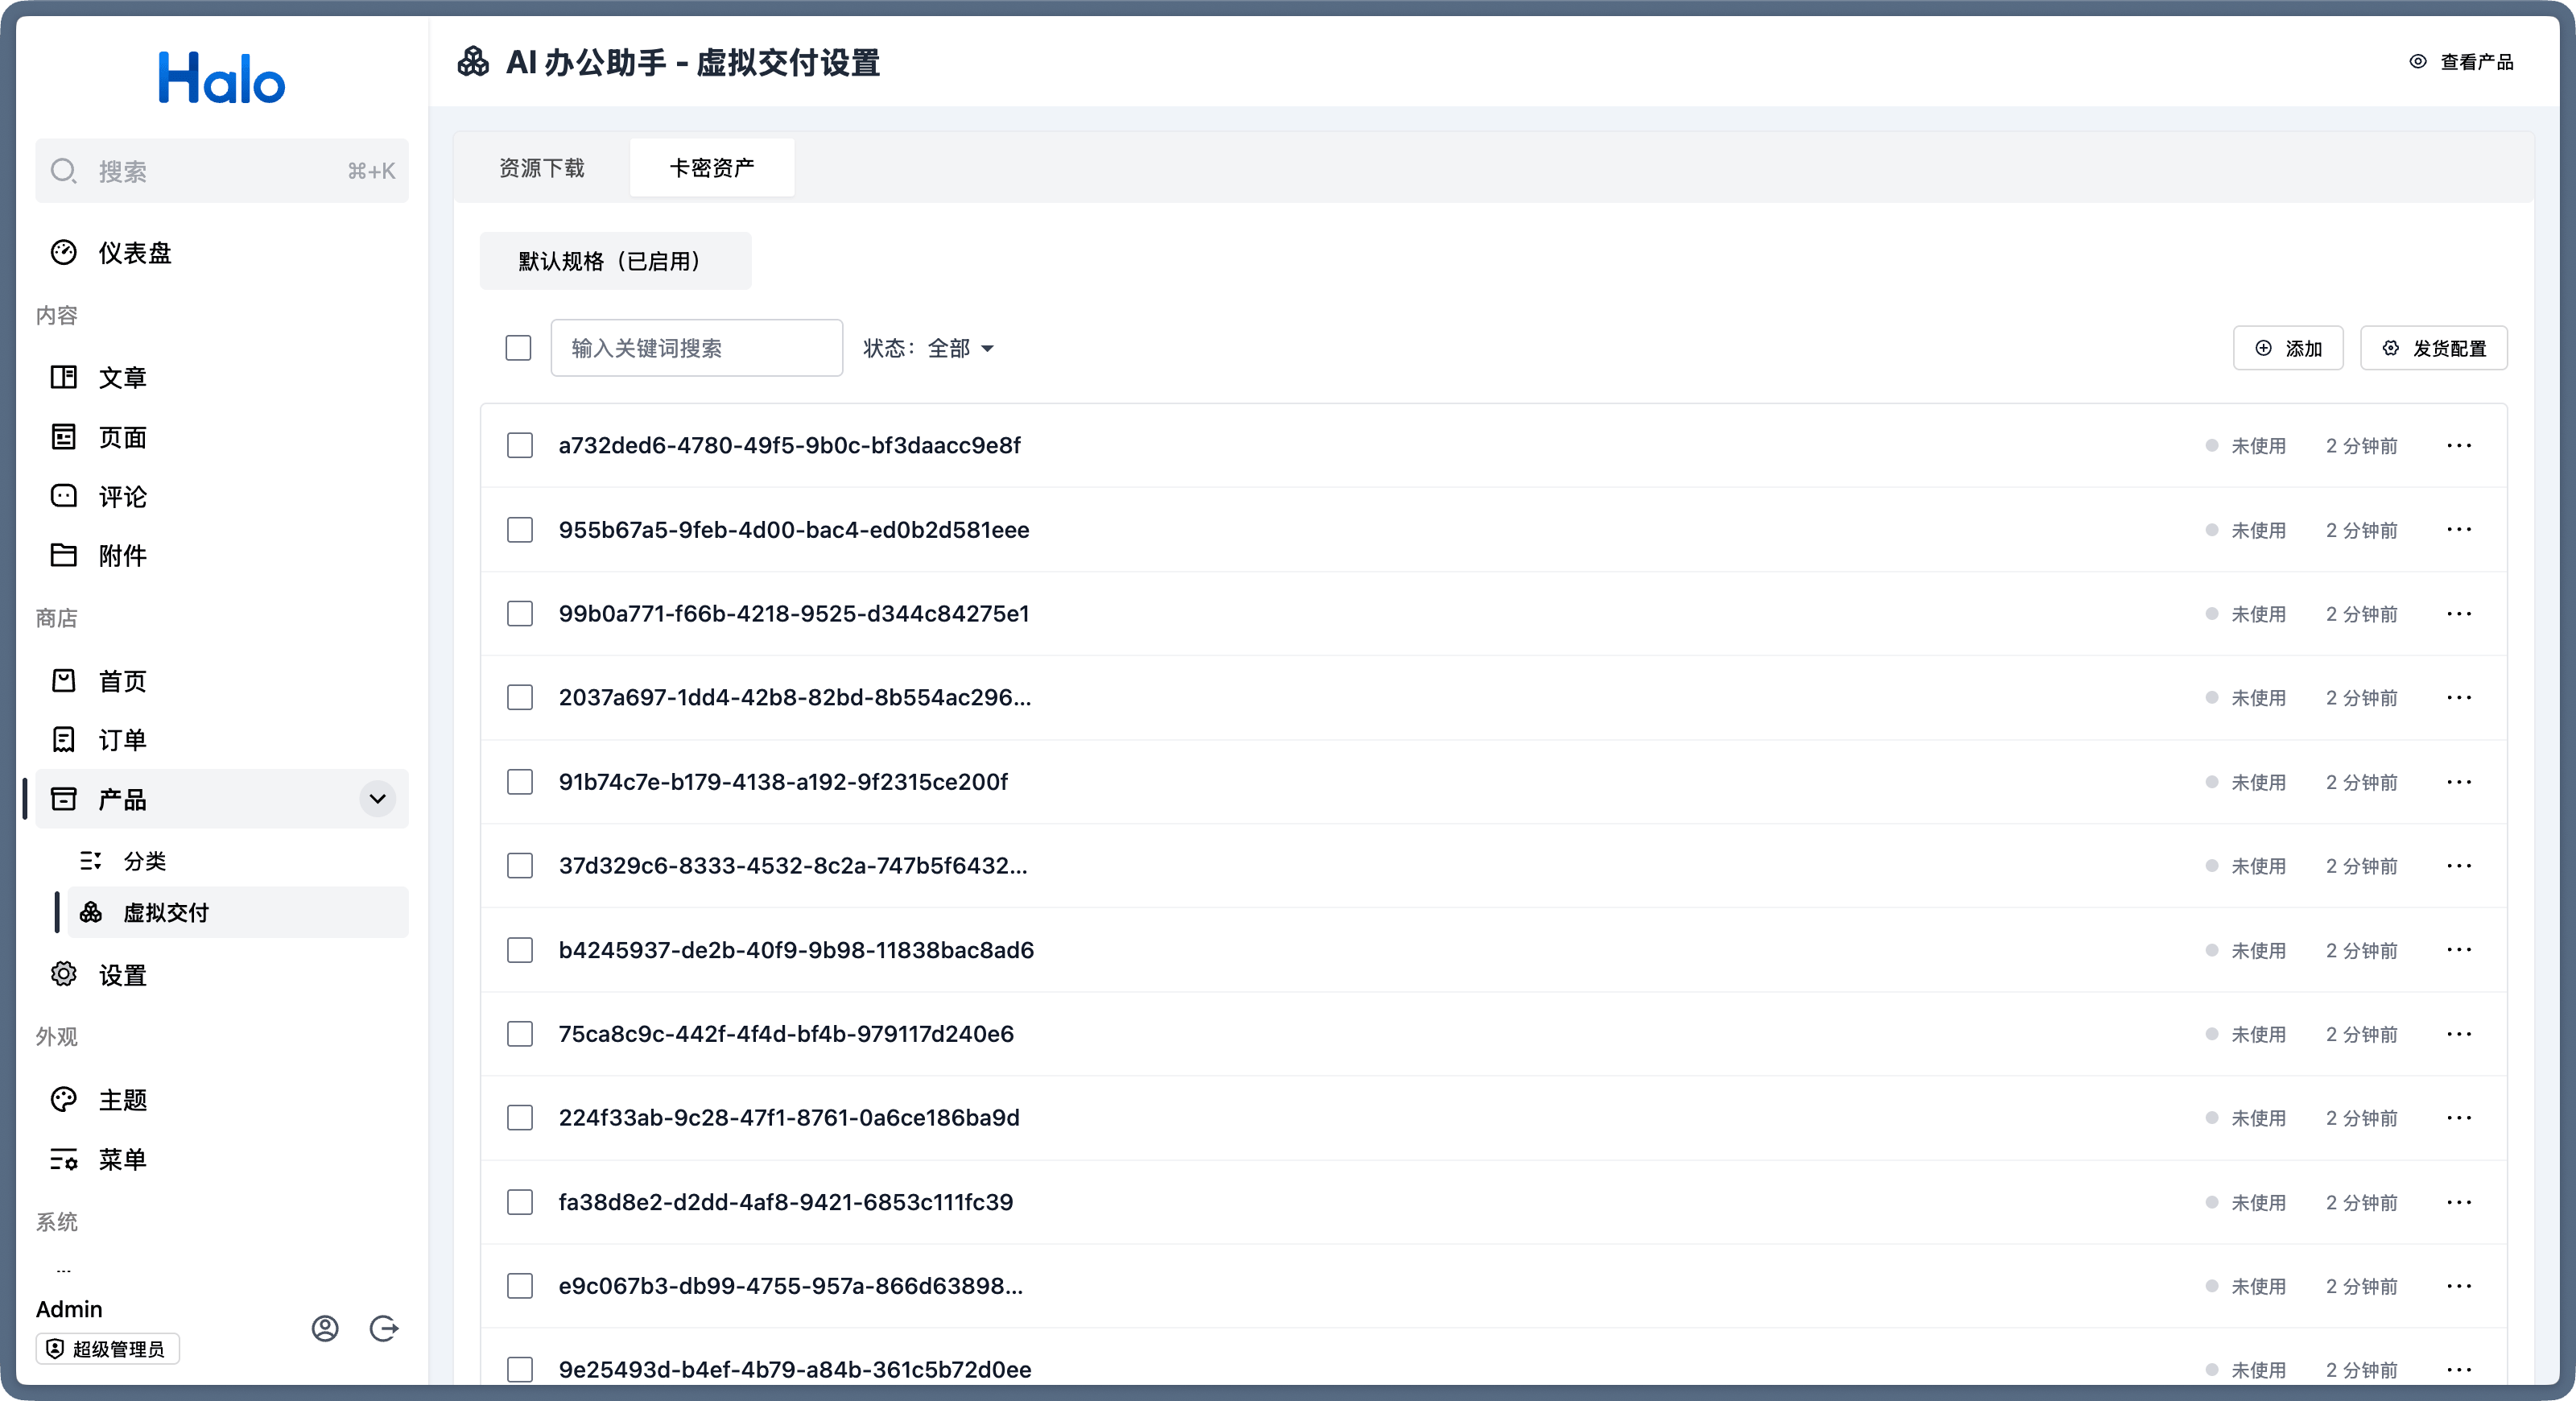The height and width of the screenshot is (1401, 2576).
Task: Click the logout icon in sidebar footer
Action: pyautogui.click(x=384, y=1328)
